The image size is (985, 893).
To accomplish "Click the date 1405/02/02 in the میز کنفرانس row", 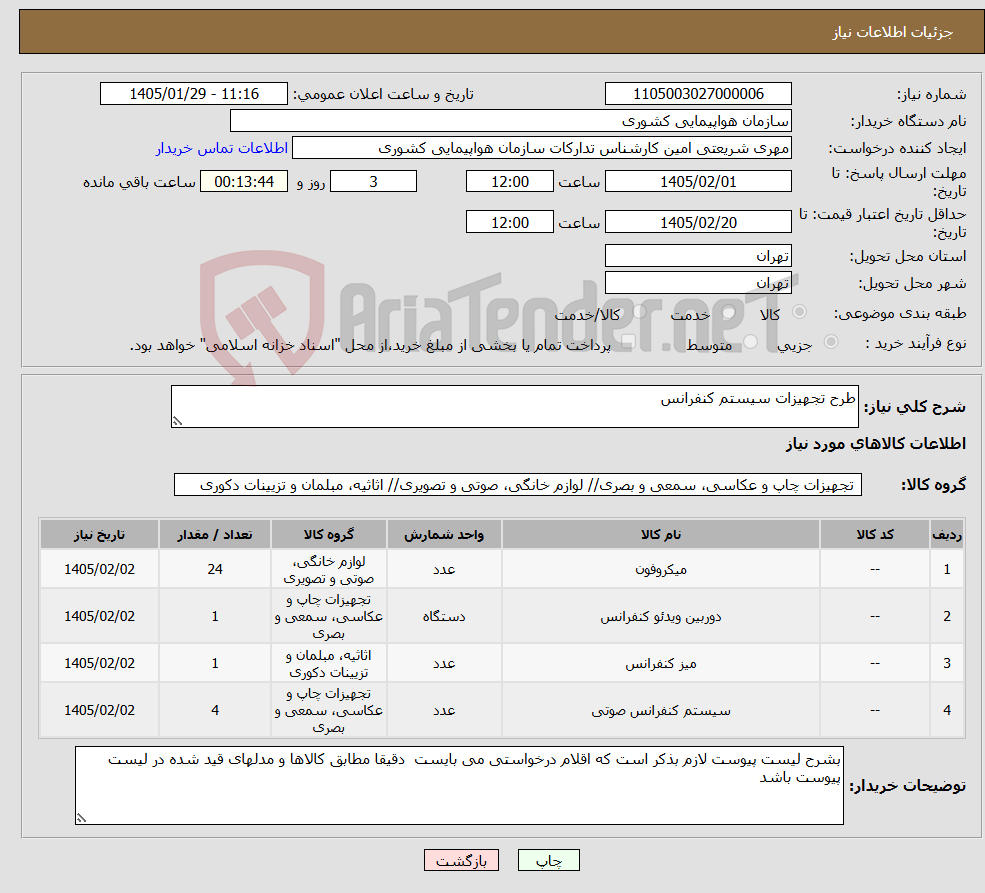I will click(x=99, y=663).
